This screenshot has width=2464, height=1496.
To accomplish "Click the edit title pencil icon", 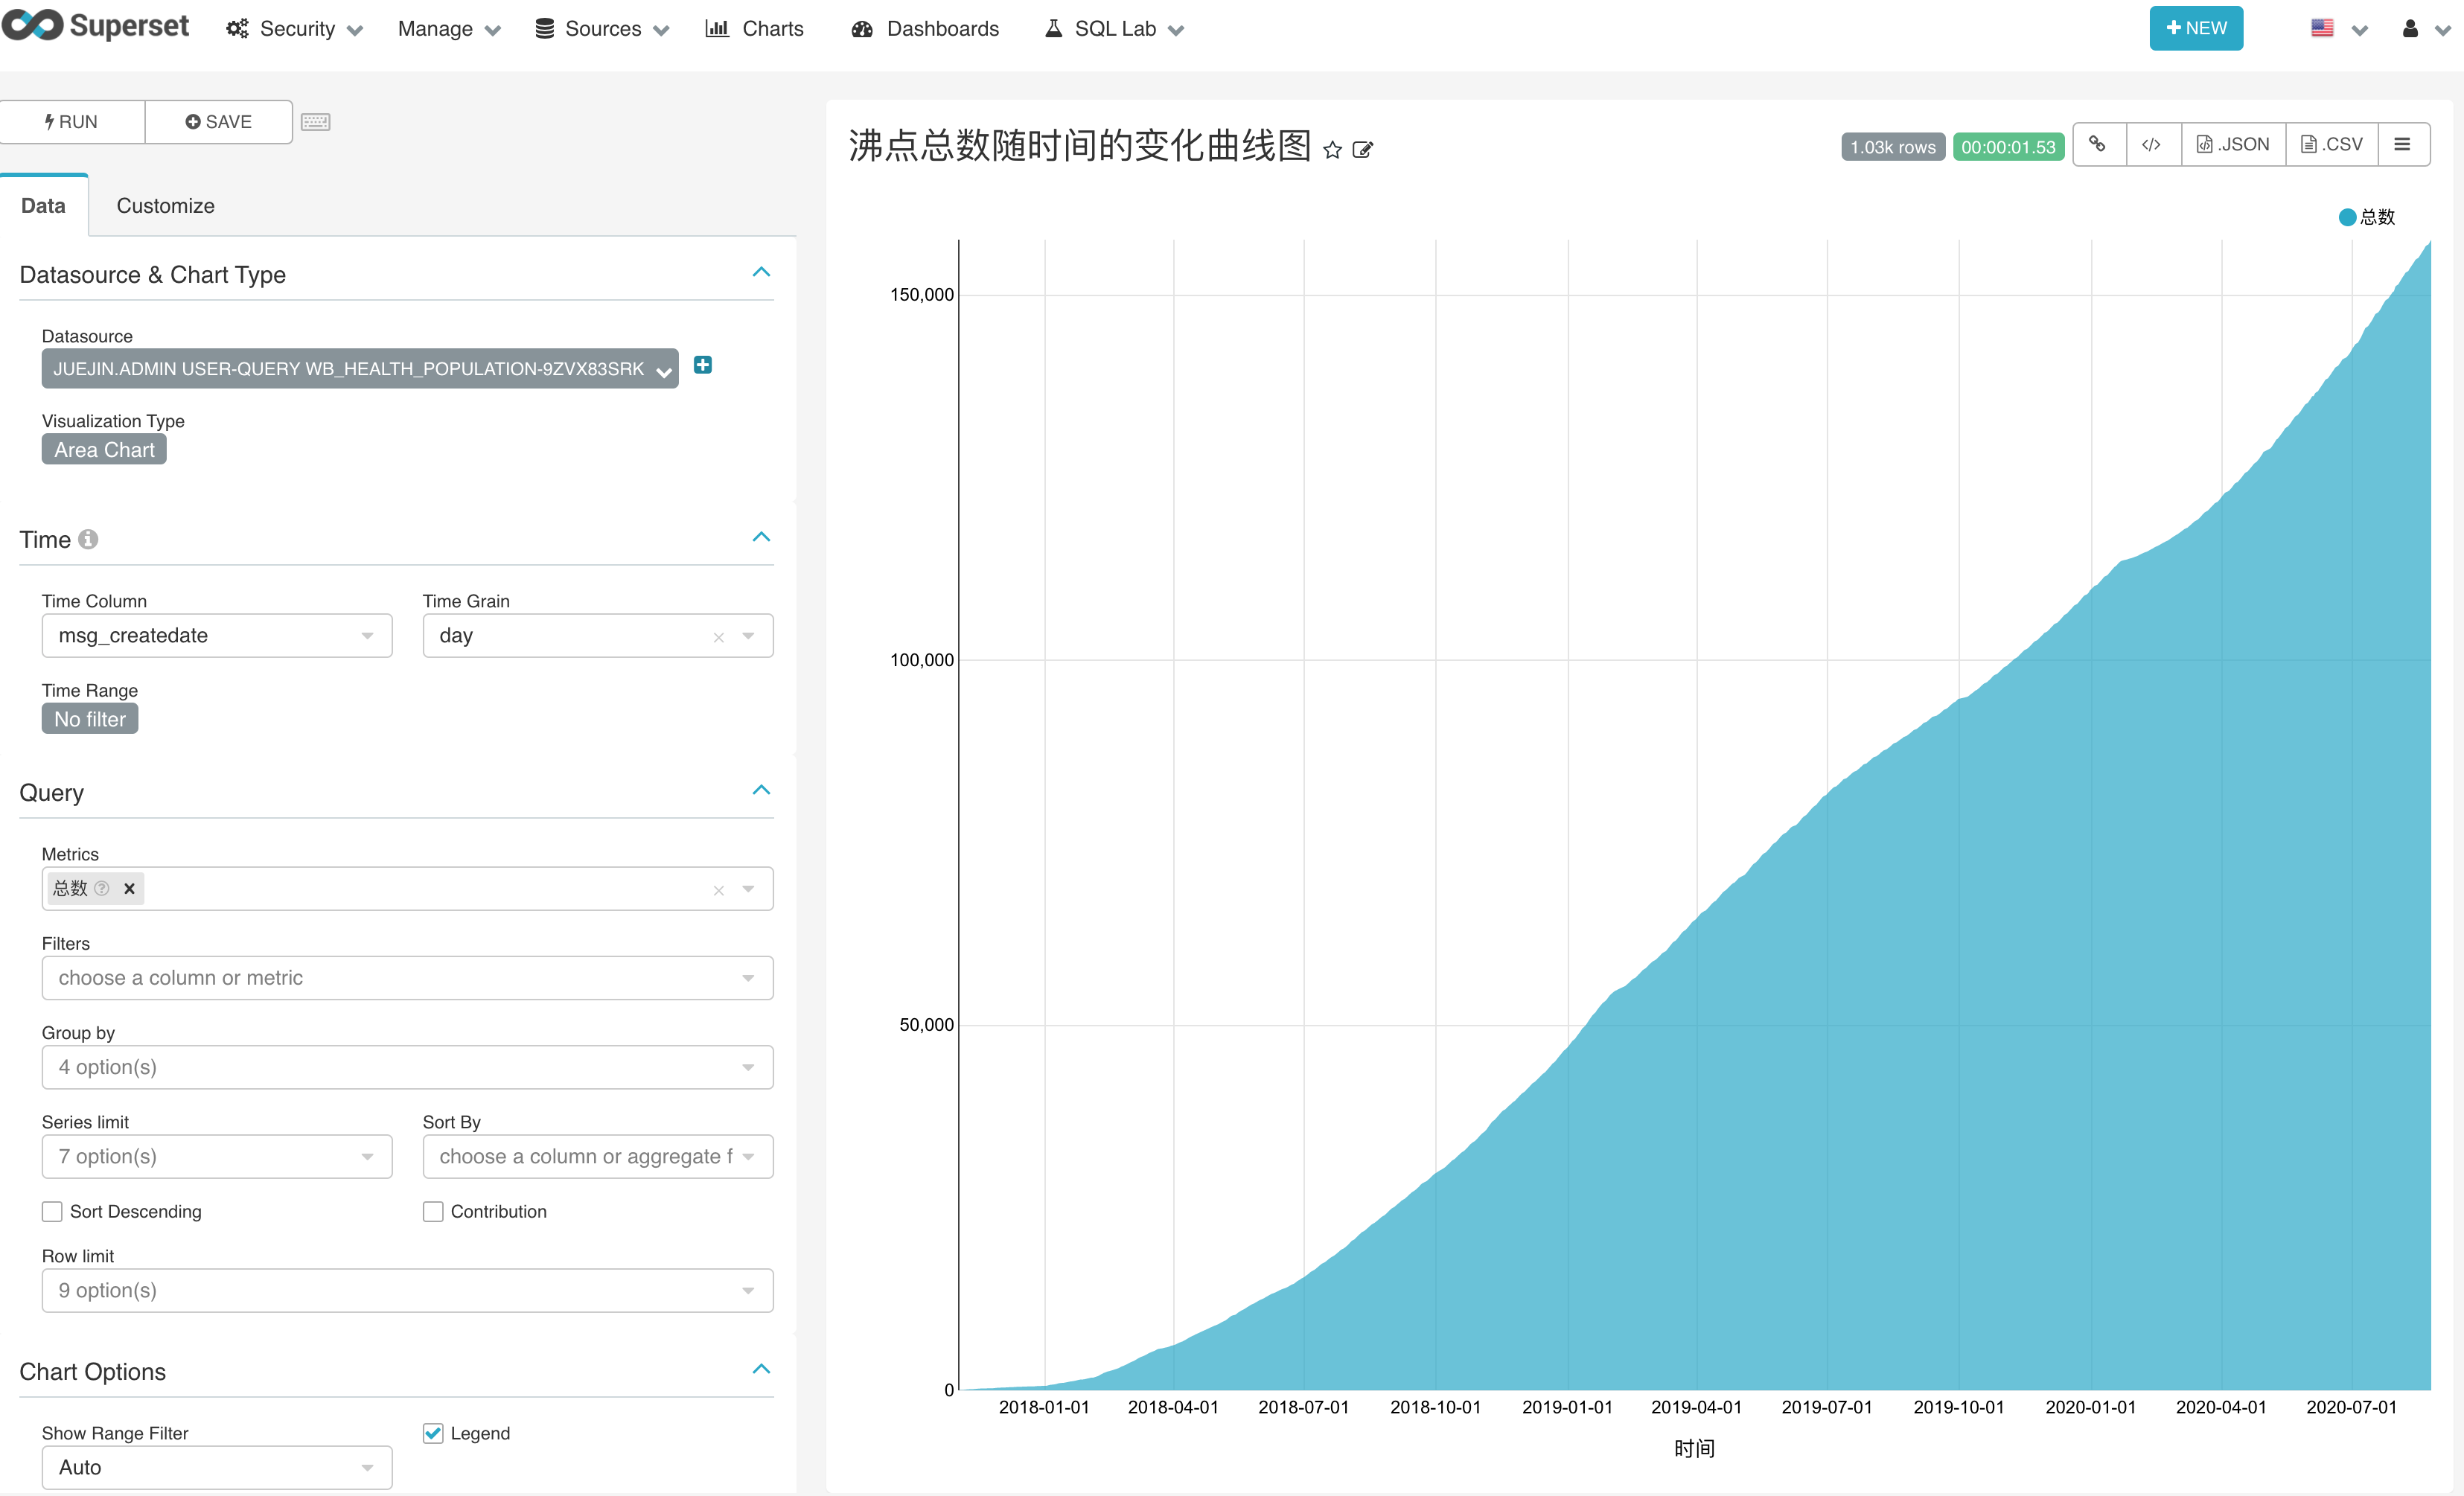I will click(x=1362, y=150).
